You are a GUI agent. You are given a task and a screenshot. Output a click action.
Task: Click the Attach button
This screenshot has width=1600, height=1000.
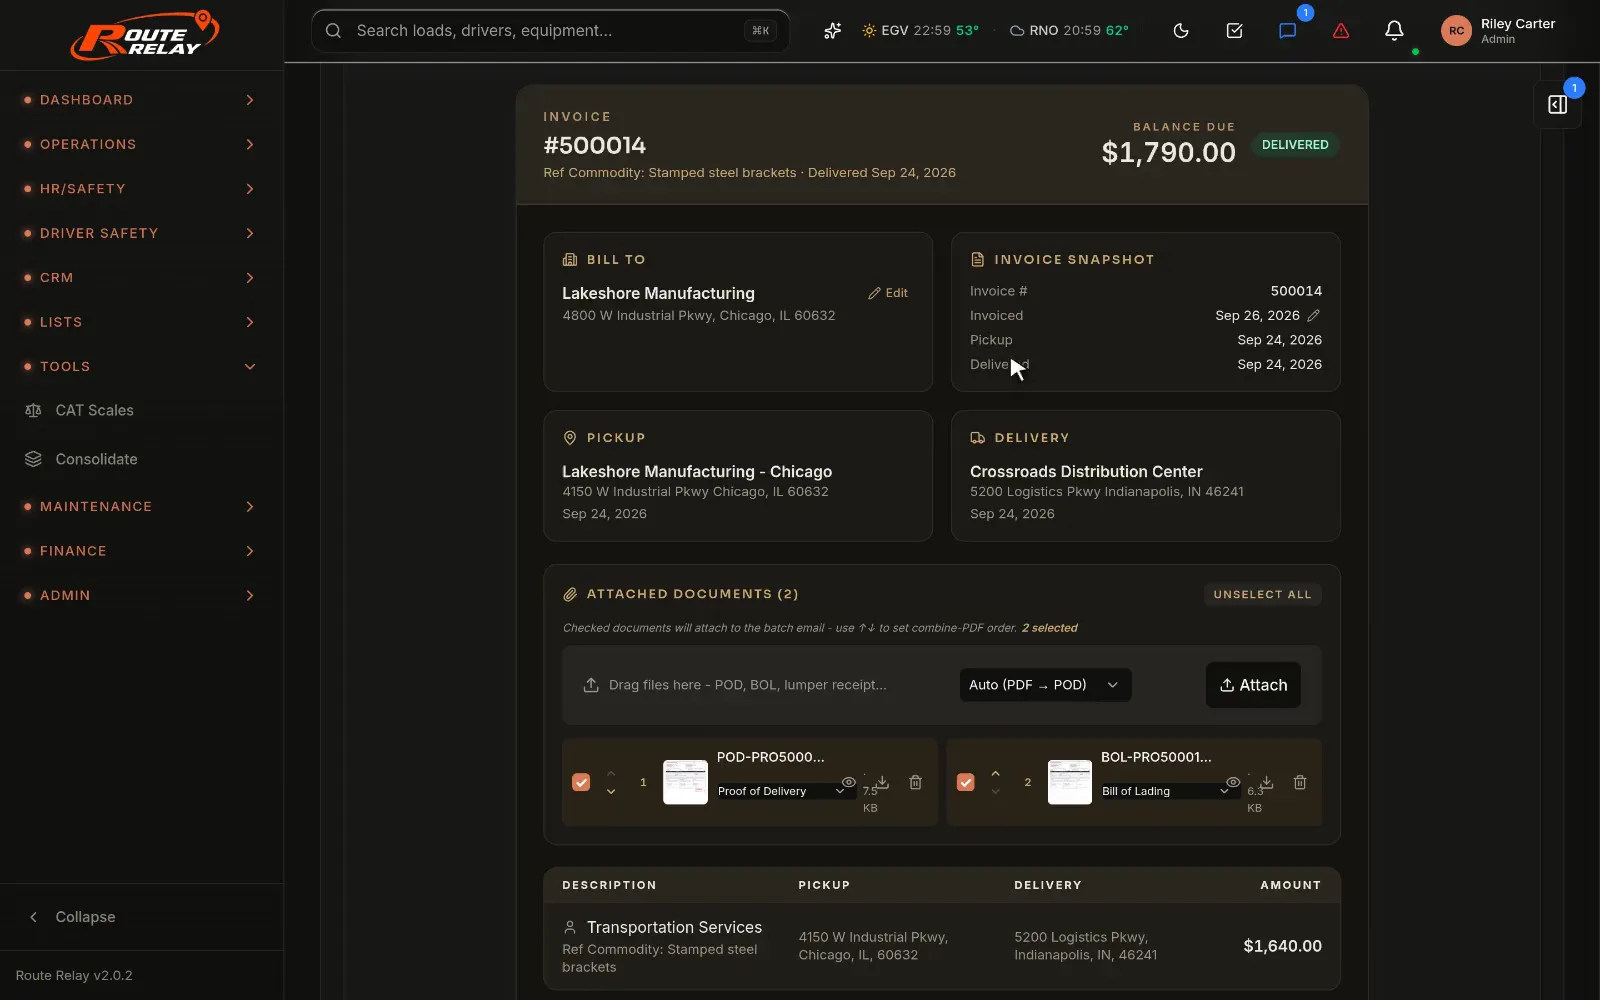(x=1253, y=685)
